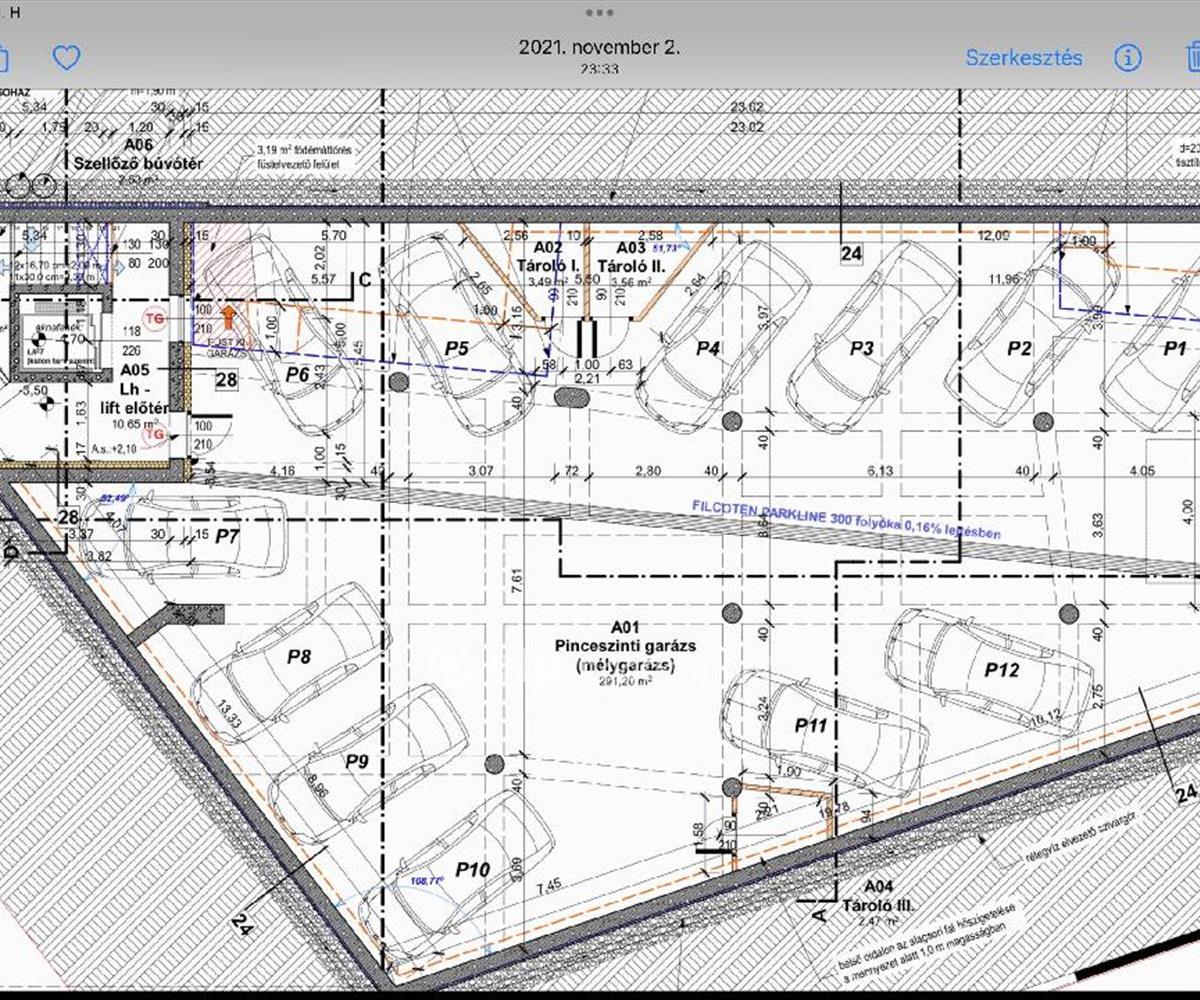The width and height of the screenshot is (1200, 1000).
Task: Tap the parking space P8 car
Action: pos(298,657)
